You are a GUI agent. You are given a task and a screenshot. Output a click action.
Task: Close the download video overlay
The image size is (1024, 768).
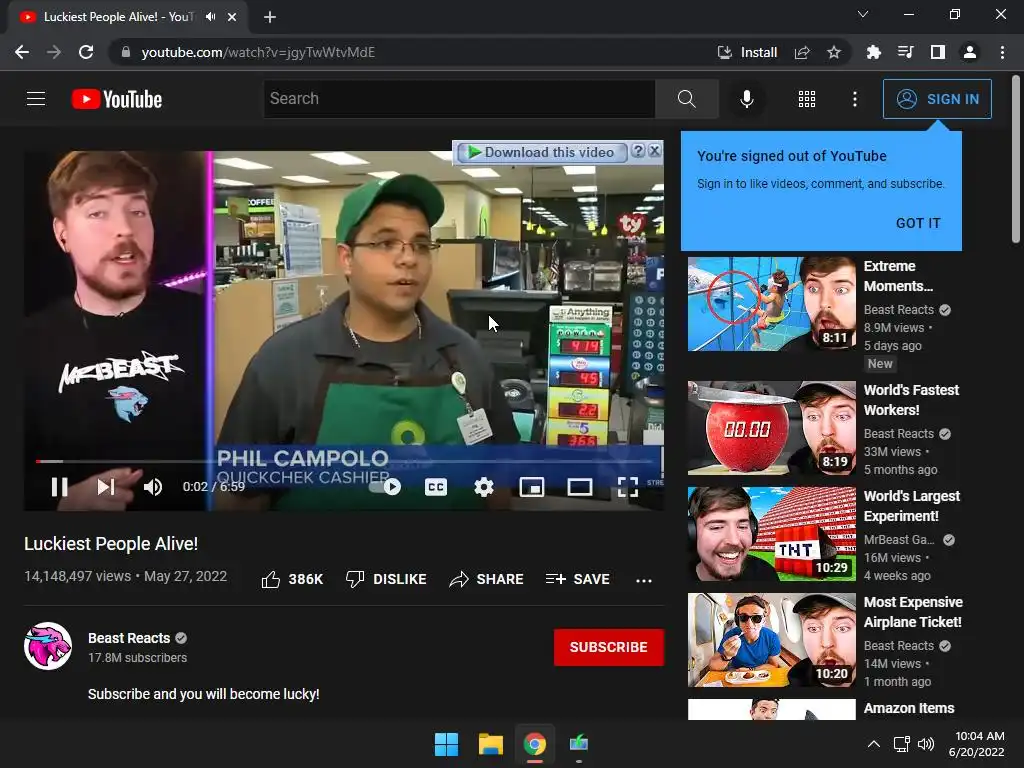click(654, 152)
